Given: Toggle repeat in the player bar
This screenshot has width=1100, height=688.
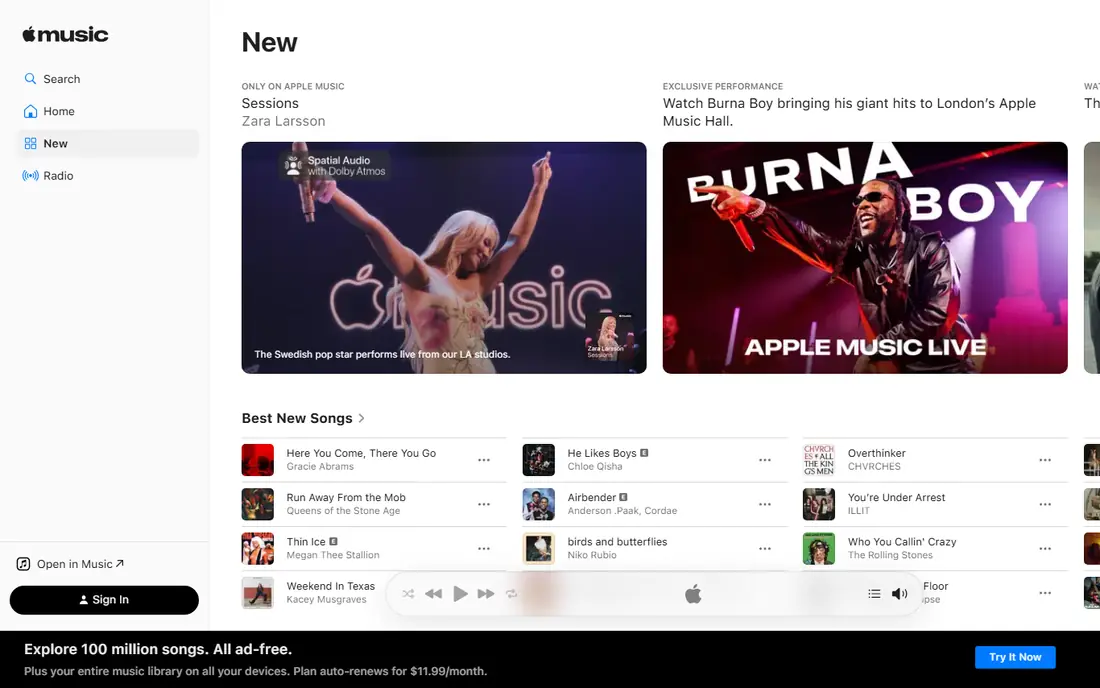Looking at the screenshot, I should 511,594.
